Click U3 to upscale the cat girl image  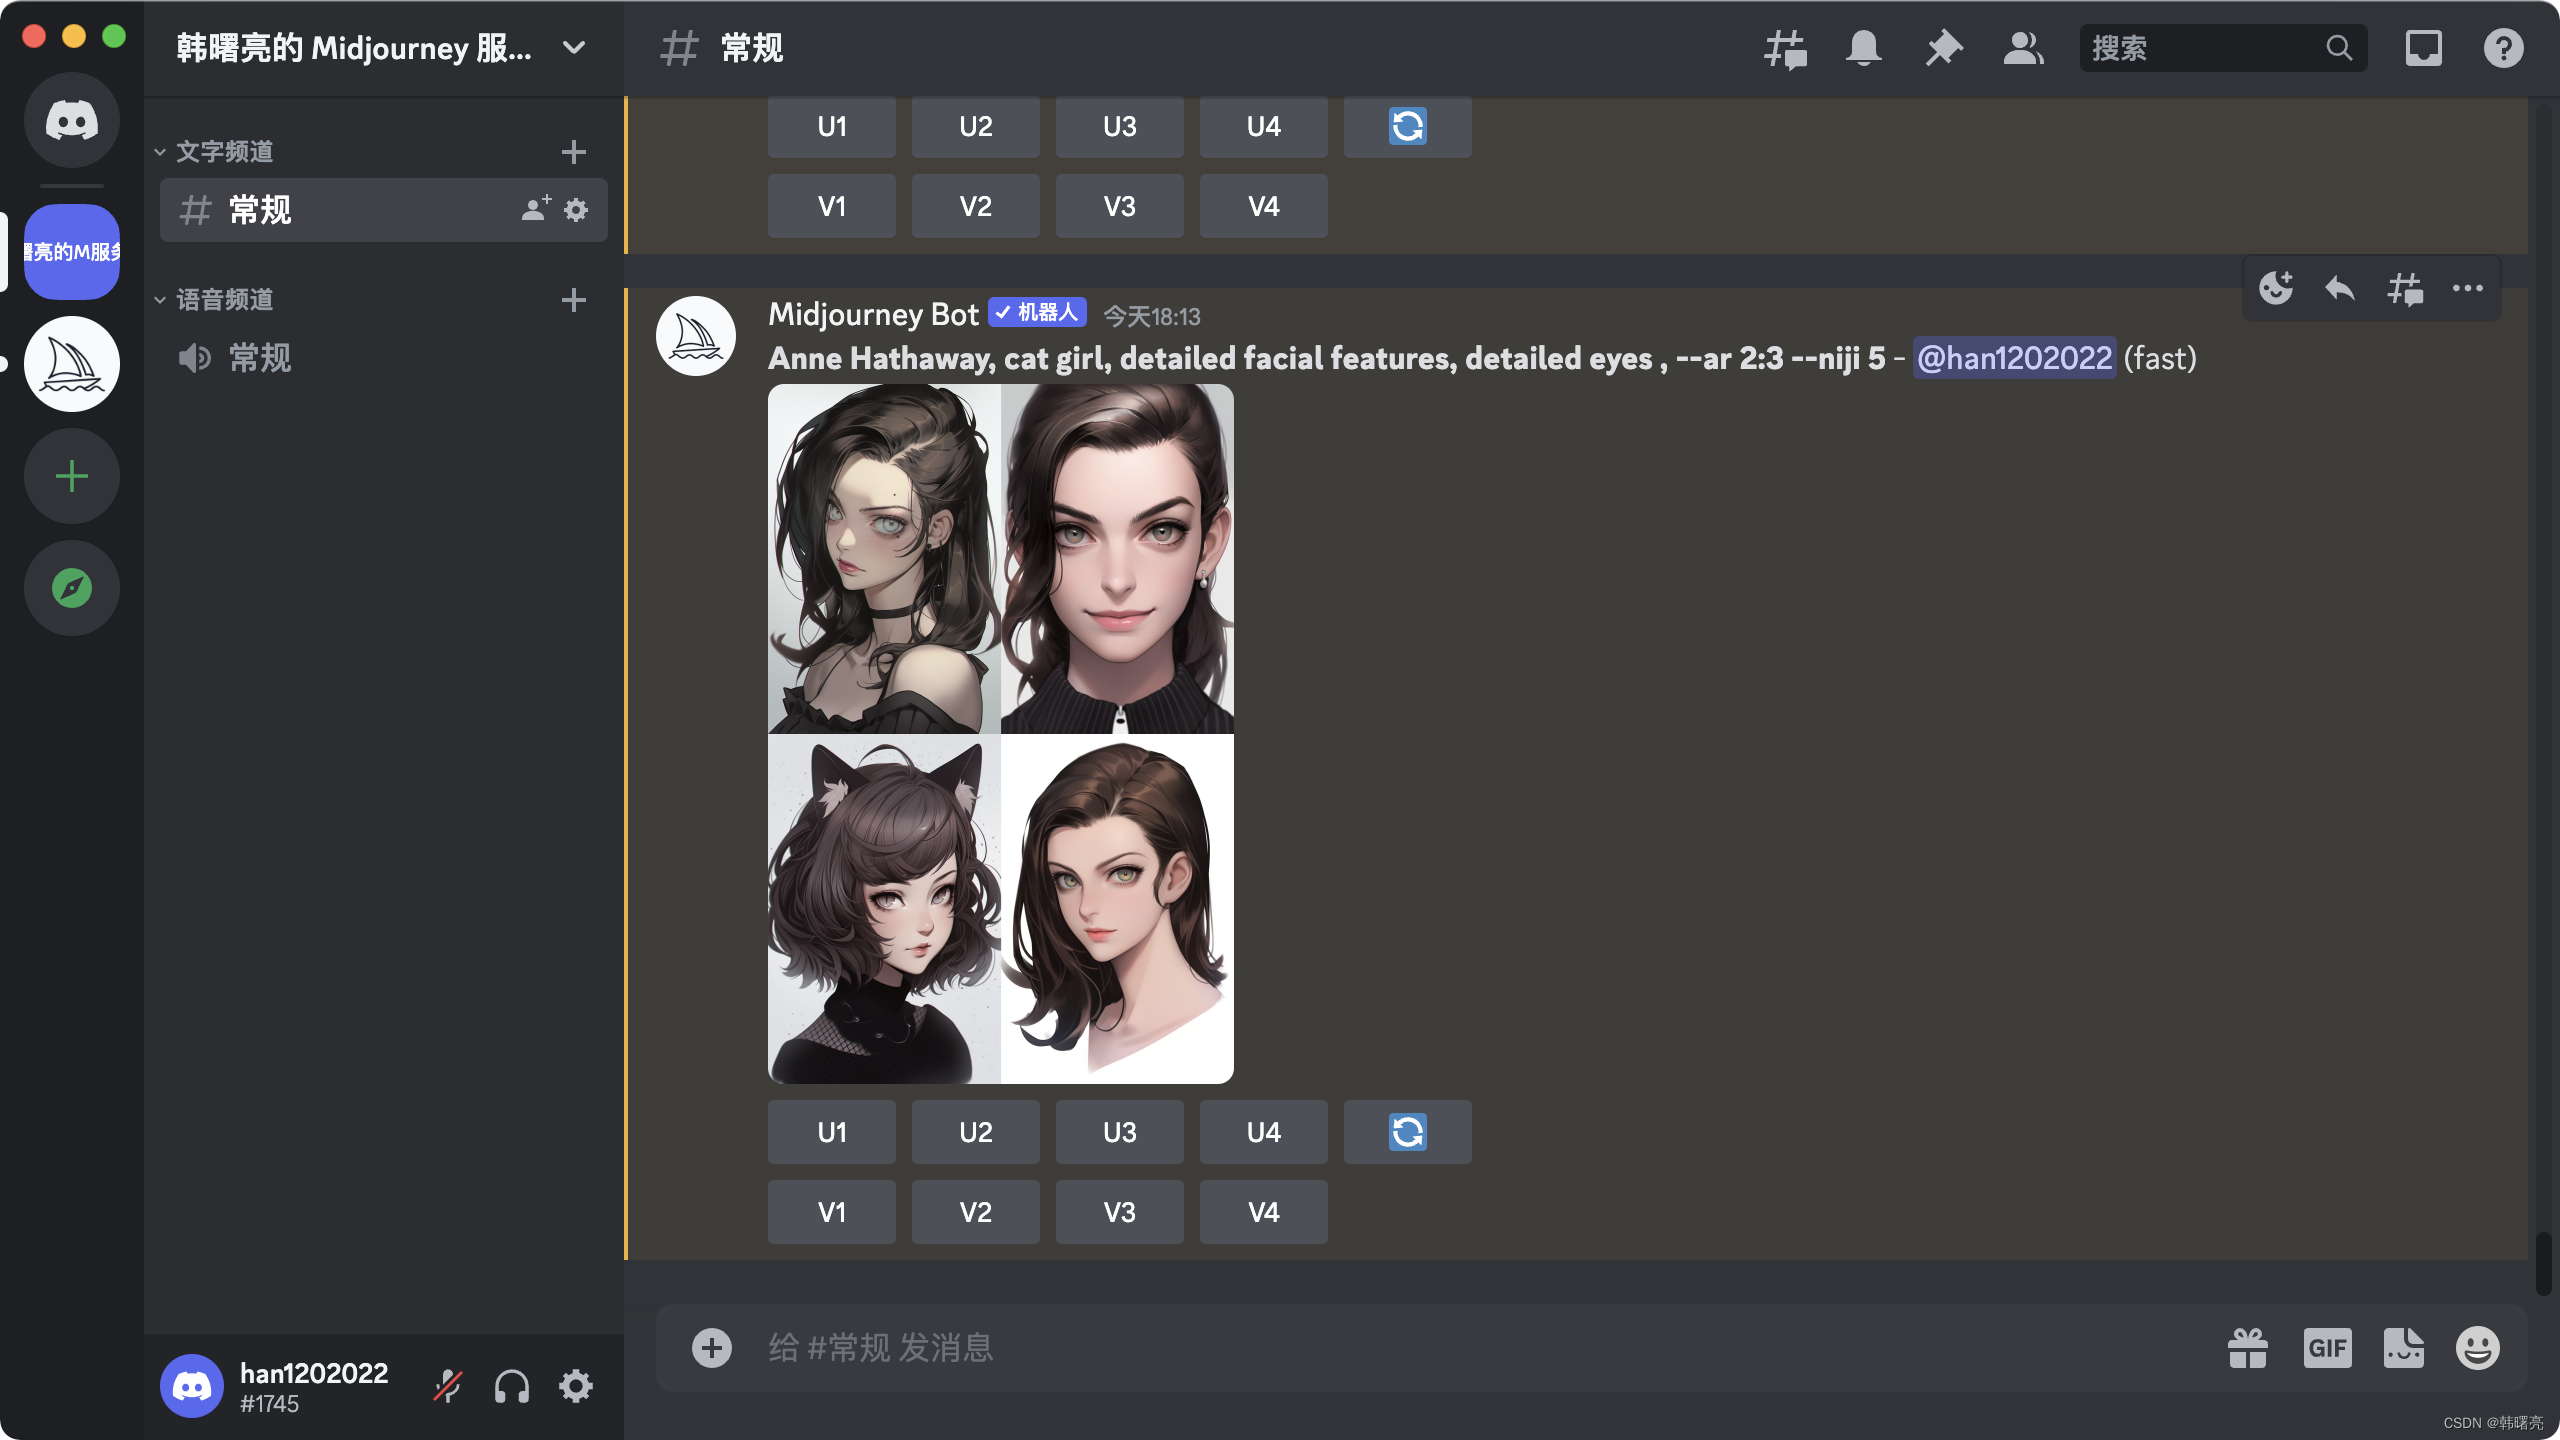coord(1119,1132)
